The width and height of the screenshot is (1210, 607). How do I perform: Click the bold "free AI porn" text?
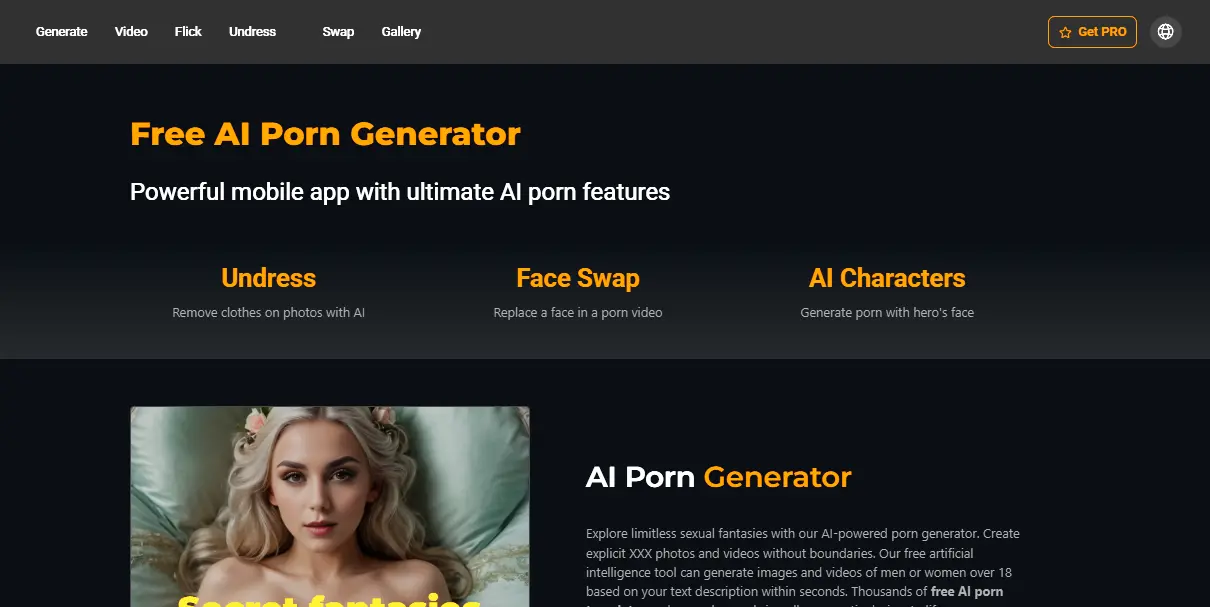tap(967, 592)
